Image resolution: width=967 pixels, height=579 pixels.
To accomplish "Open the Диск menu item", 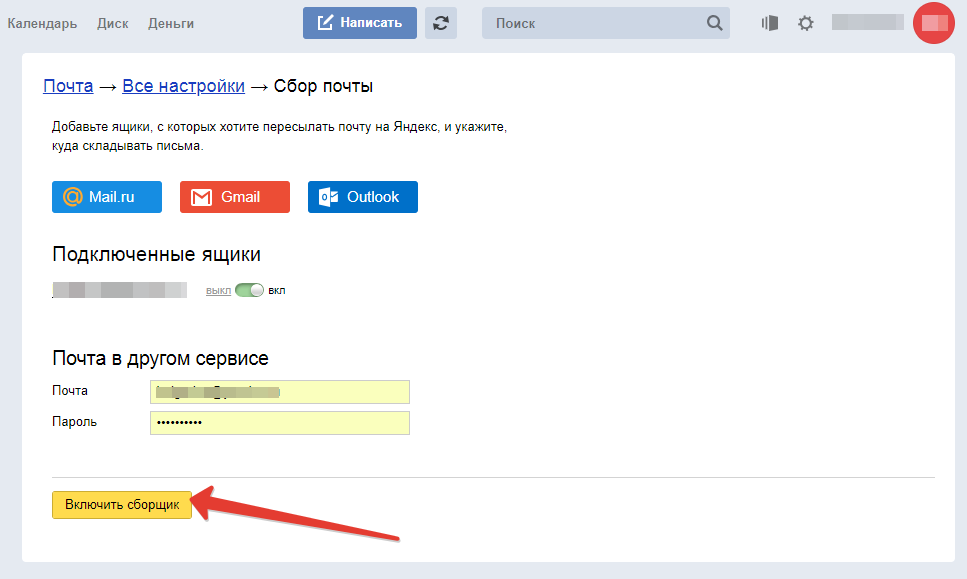I will (113, 23).
